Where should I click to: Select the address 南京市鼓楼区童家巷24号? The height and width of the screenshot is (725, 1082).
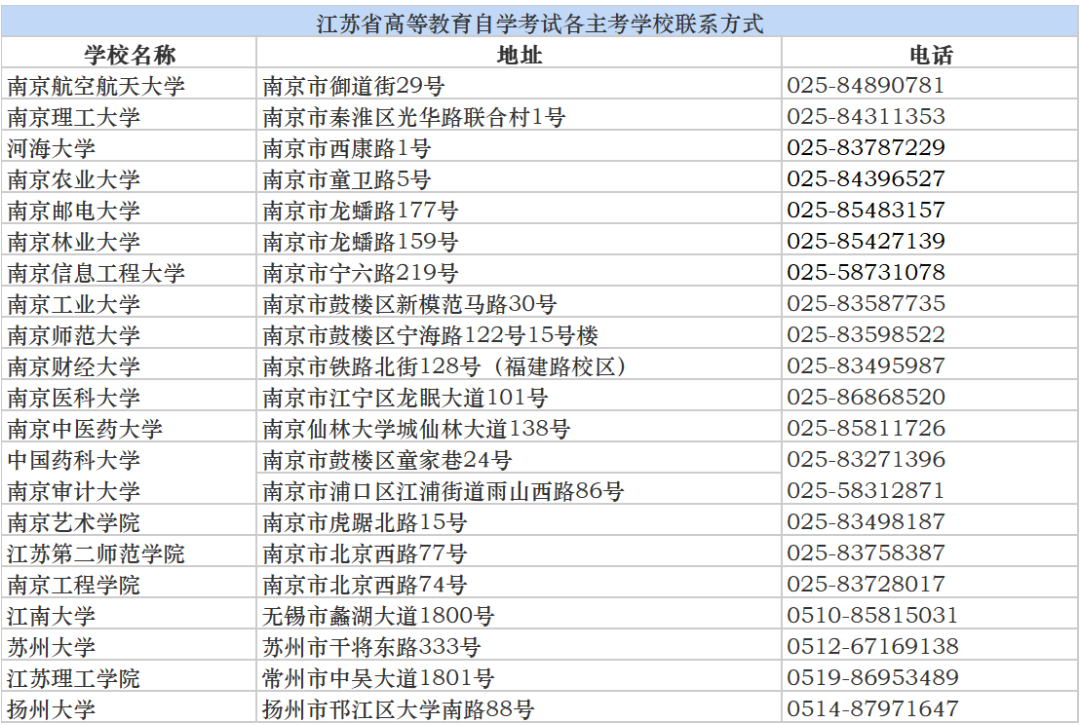pyautogui.click(x=387, y=460)
